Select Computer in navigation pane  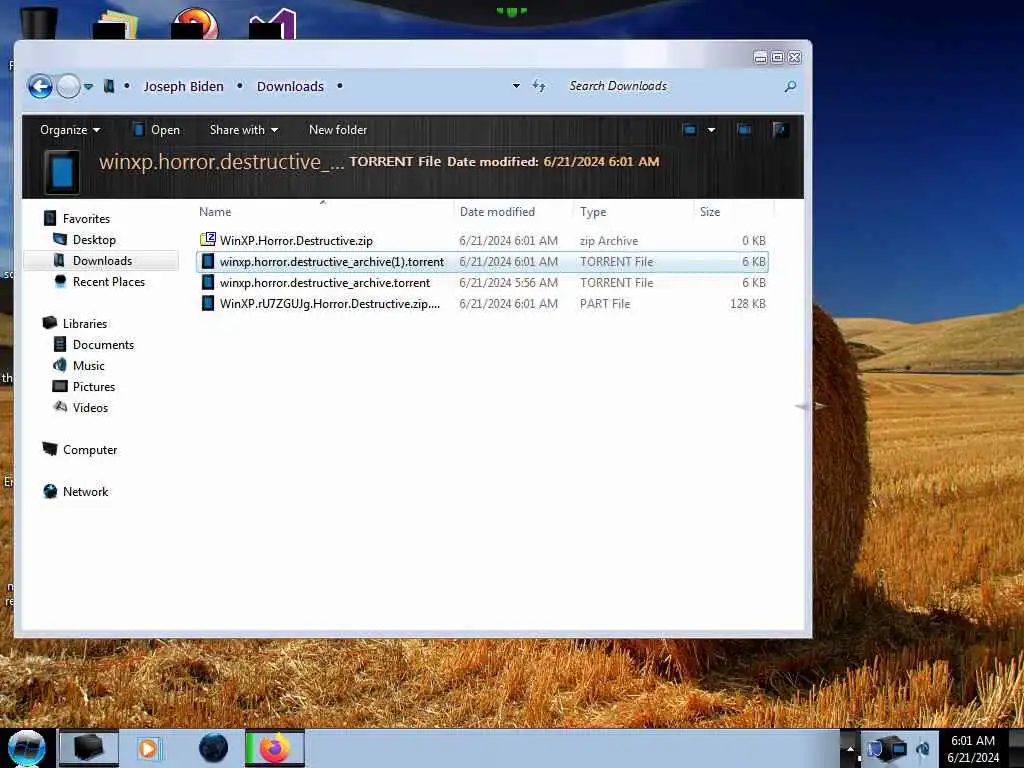coord(80,449)
